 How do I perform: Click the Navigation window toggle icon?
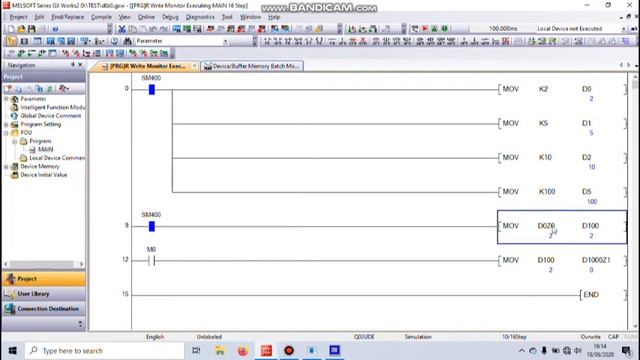(x=11, y=41)
